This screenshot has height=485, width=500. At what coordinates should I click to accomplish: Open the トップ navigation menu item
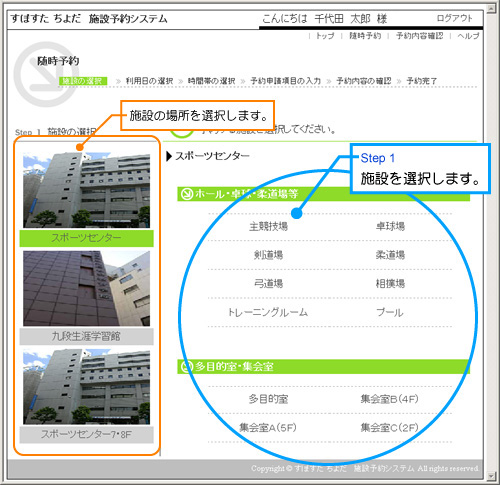coord(325,36)
